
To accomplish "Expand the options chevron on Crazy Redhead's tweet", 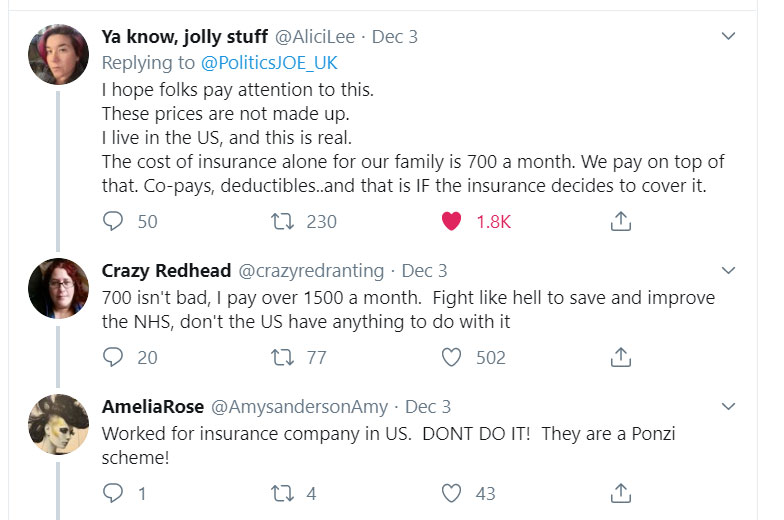I will 729,271.
